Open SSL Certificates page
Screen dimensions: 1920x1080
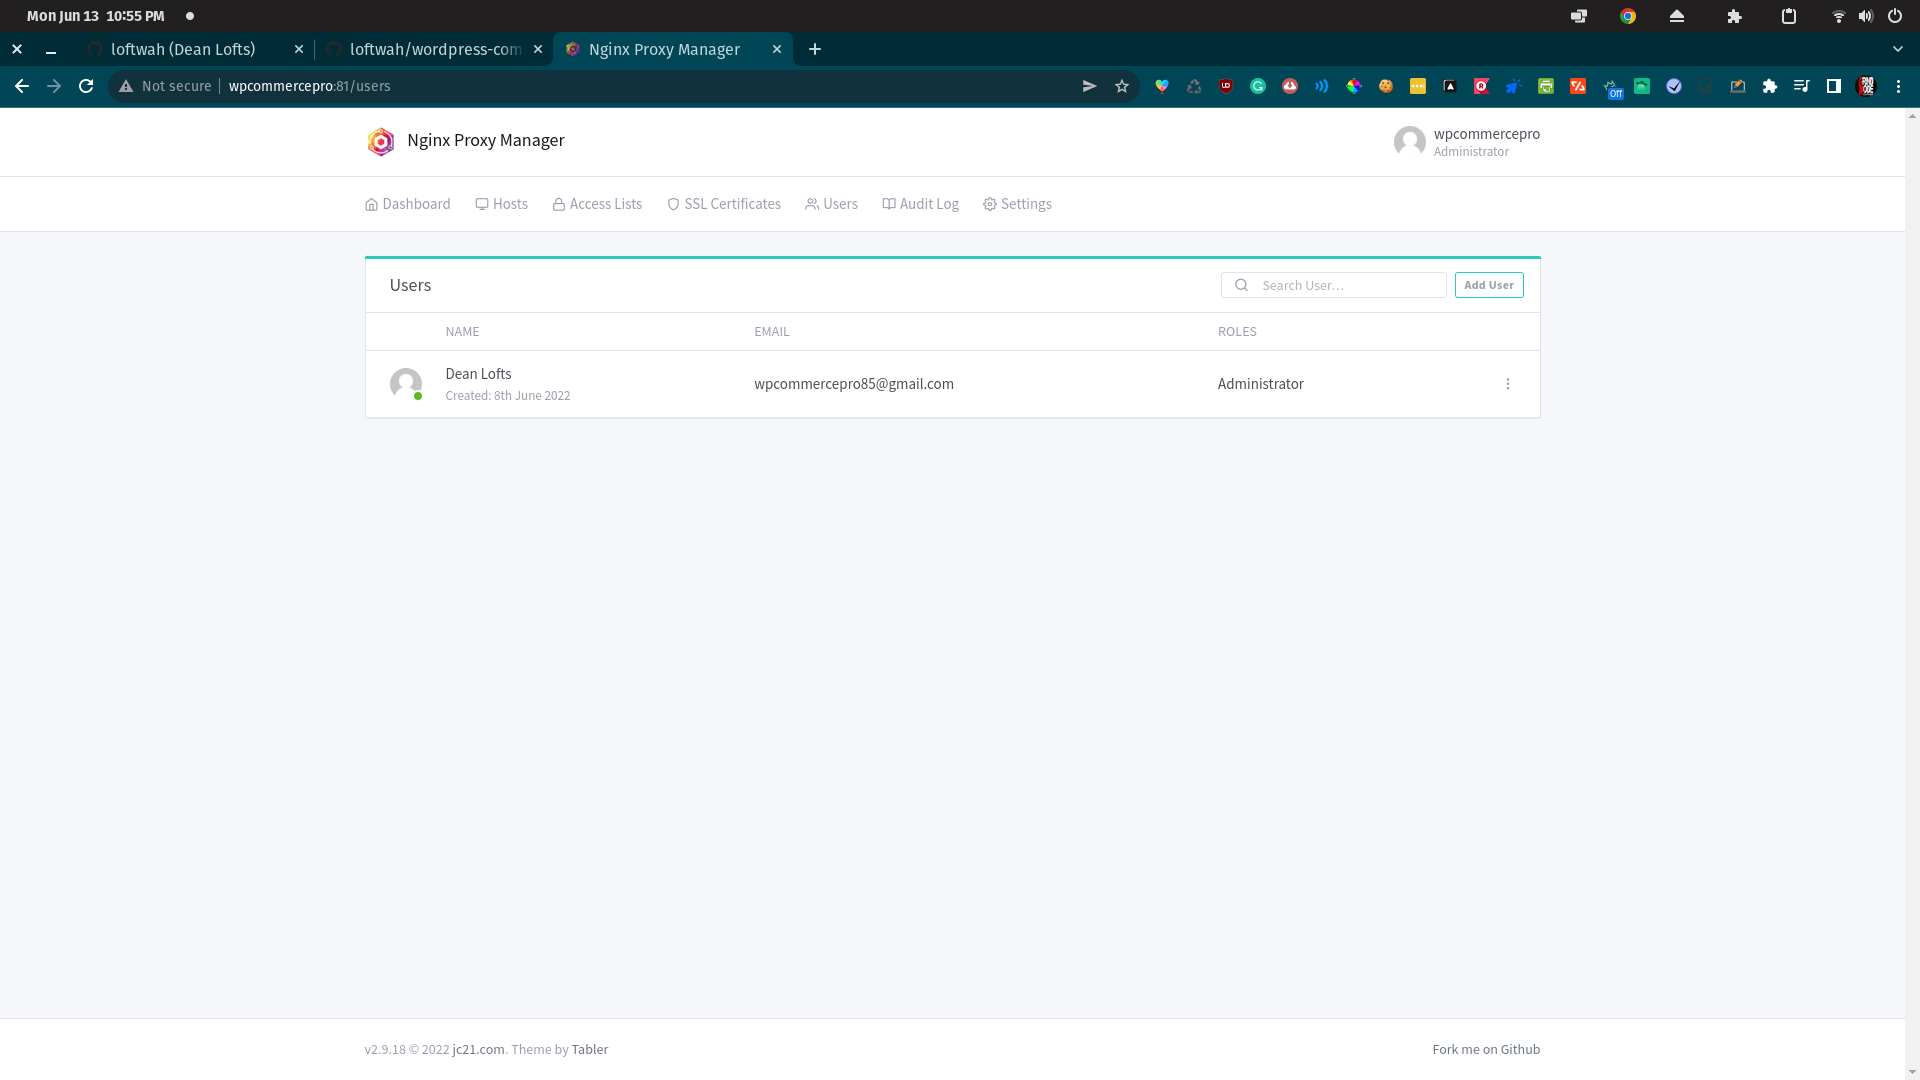click(724, 204)
